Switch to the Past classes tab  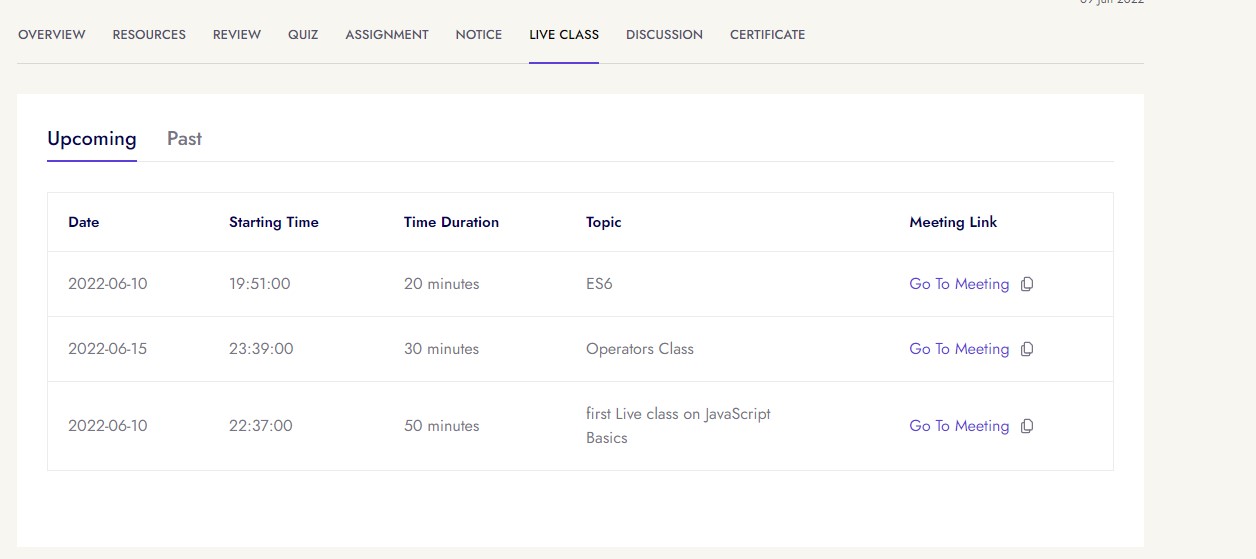184,139
